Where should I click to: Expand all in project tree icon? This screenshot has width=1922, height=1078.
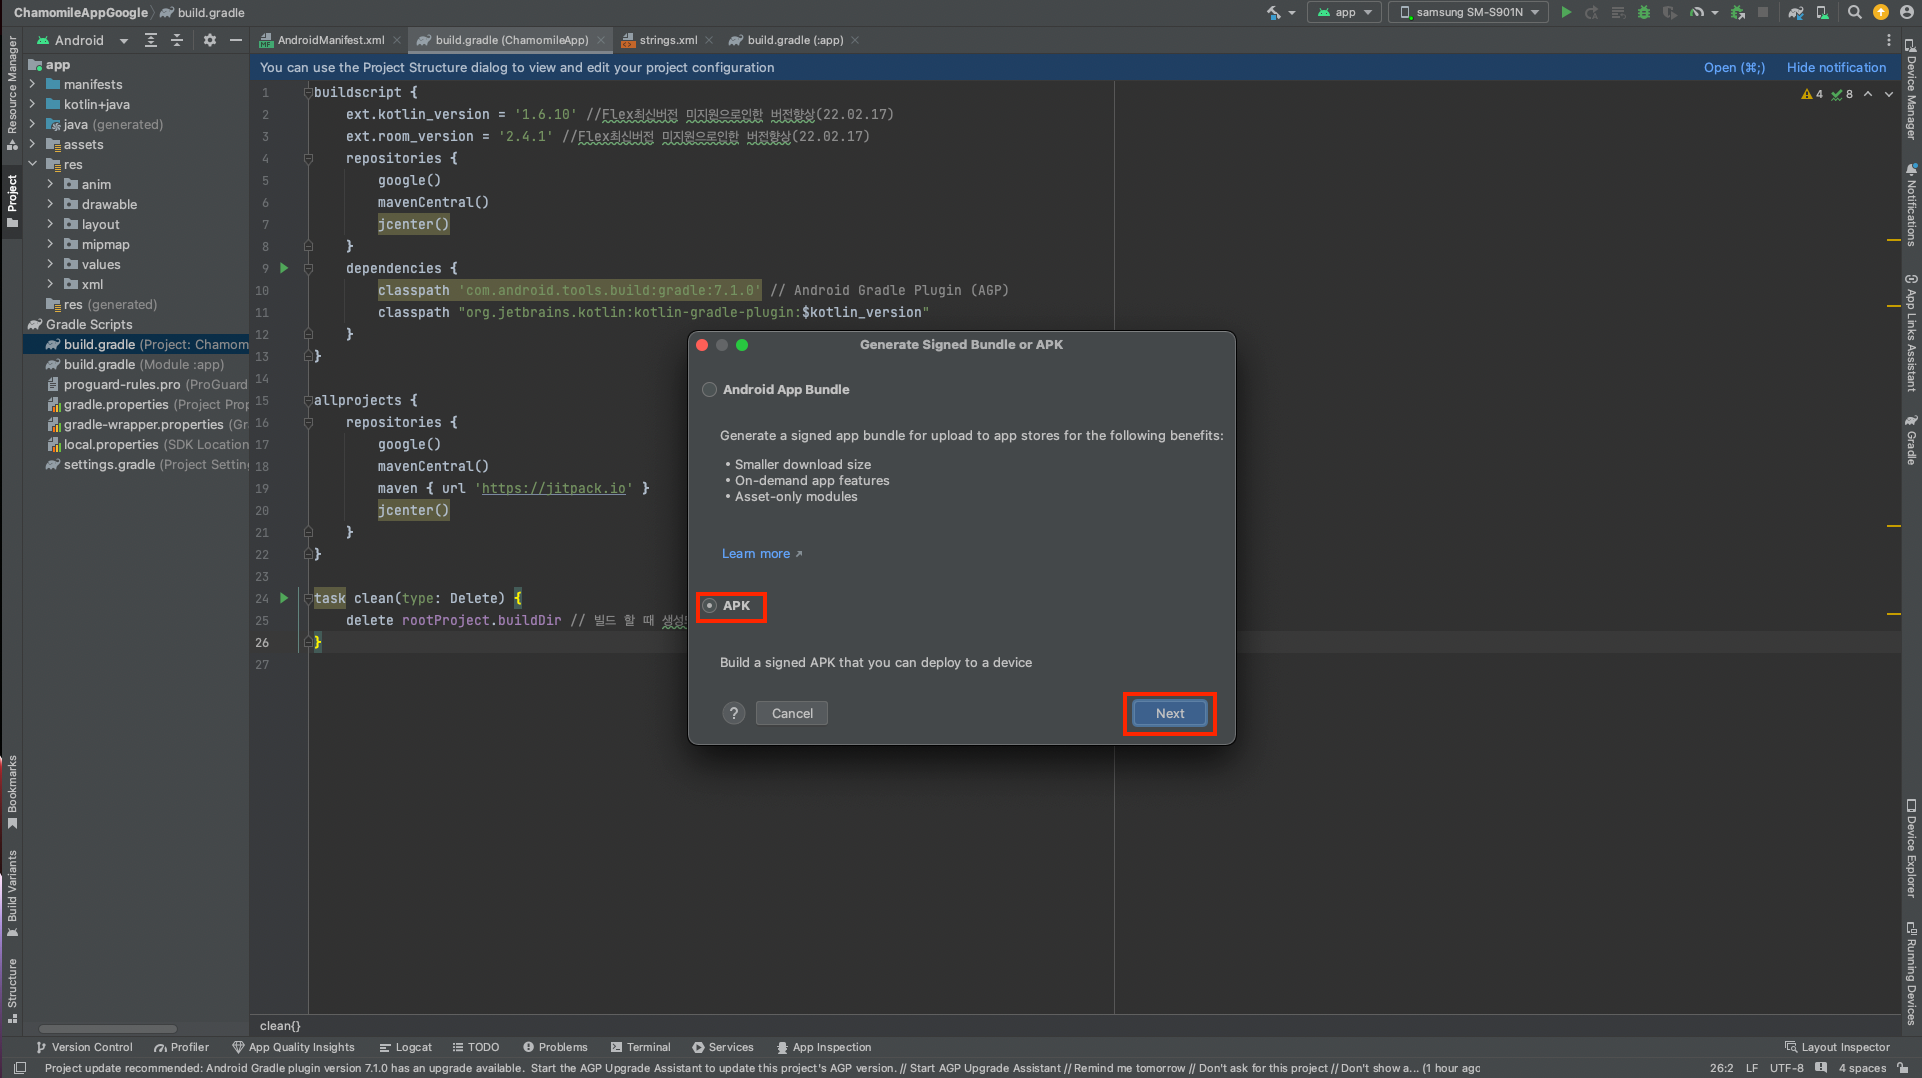click(x=150, y=40)
